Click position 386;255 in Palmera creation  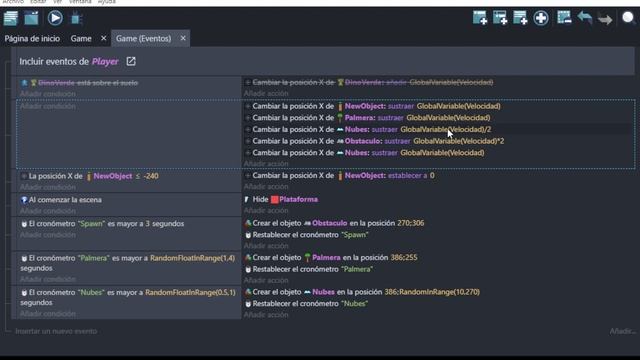coord(404,258)
